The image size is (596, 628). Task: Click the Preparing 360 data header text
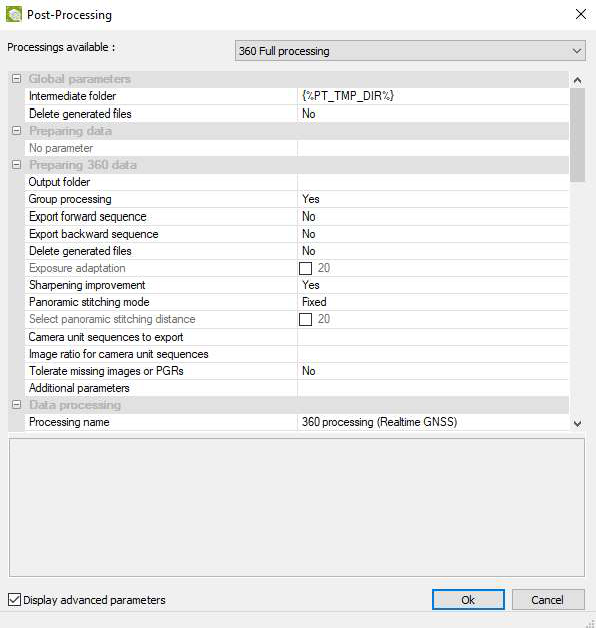click(83, 165)
